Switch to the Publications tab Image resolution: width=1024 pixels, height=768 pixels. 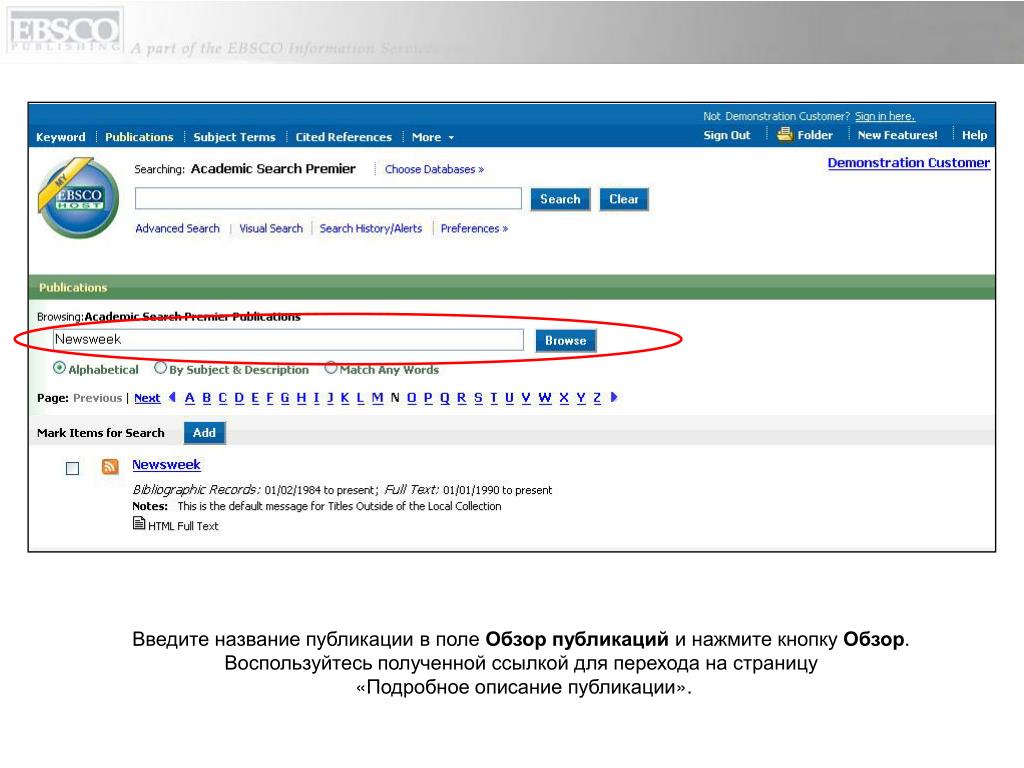point(139,137)
